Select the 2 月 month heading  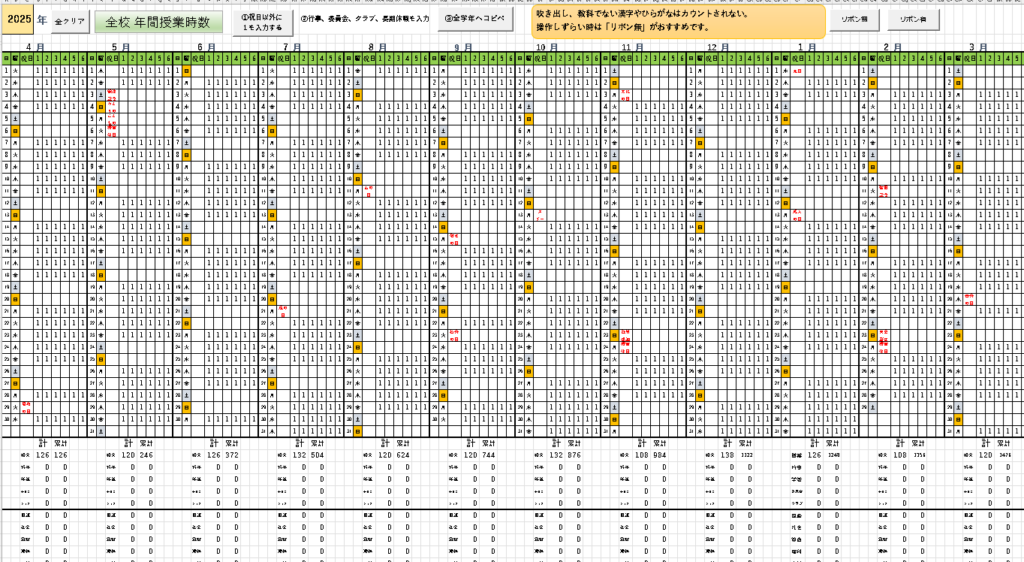click(892, 47)
